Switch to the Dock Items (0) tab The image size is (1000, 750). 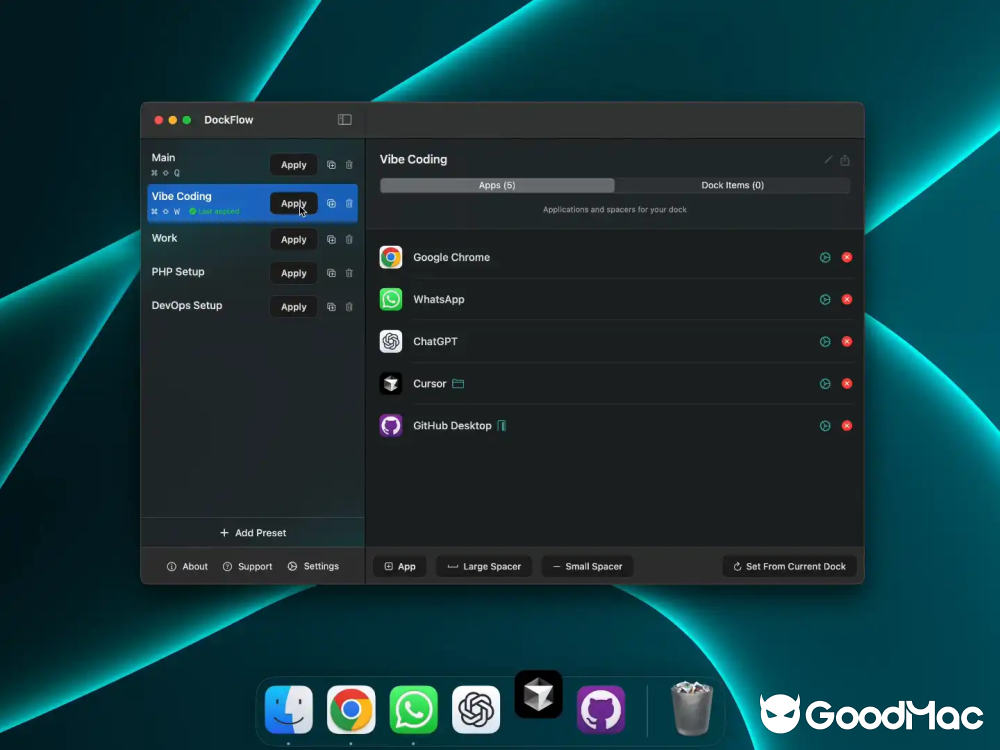click(732, 186)
